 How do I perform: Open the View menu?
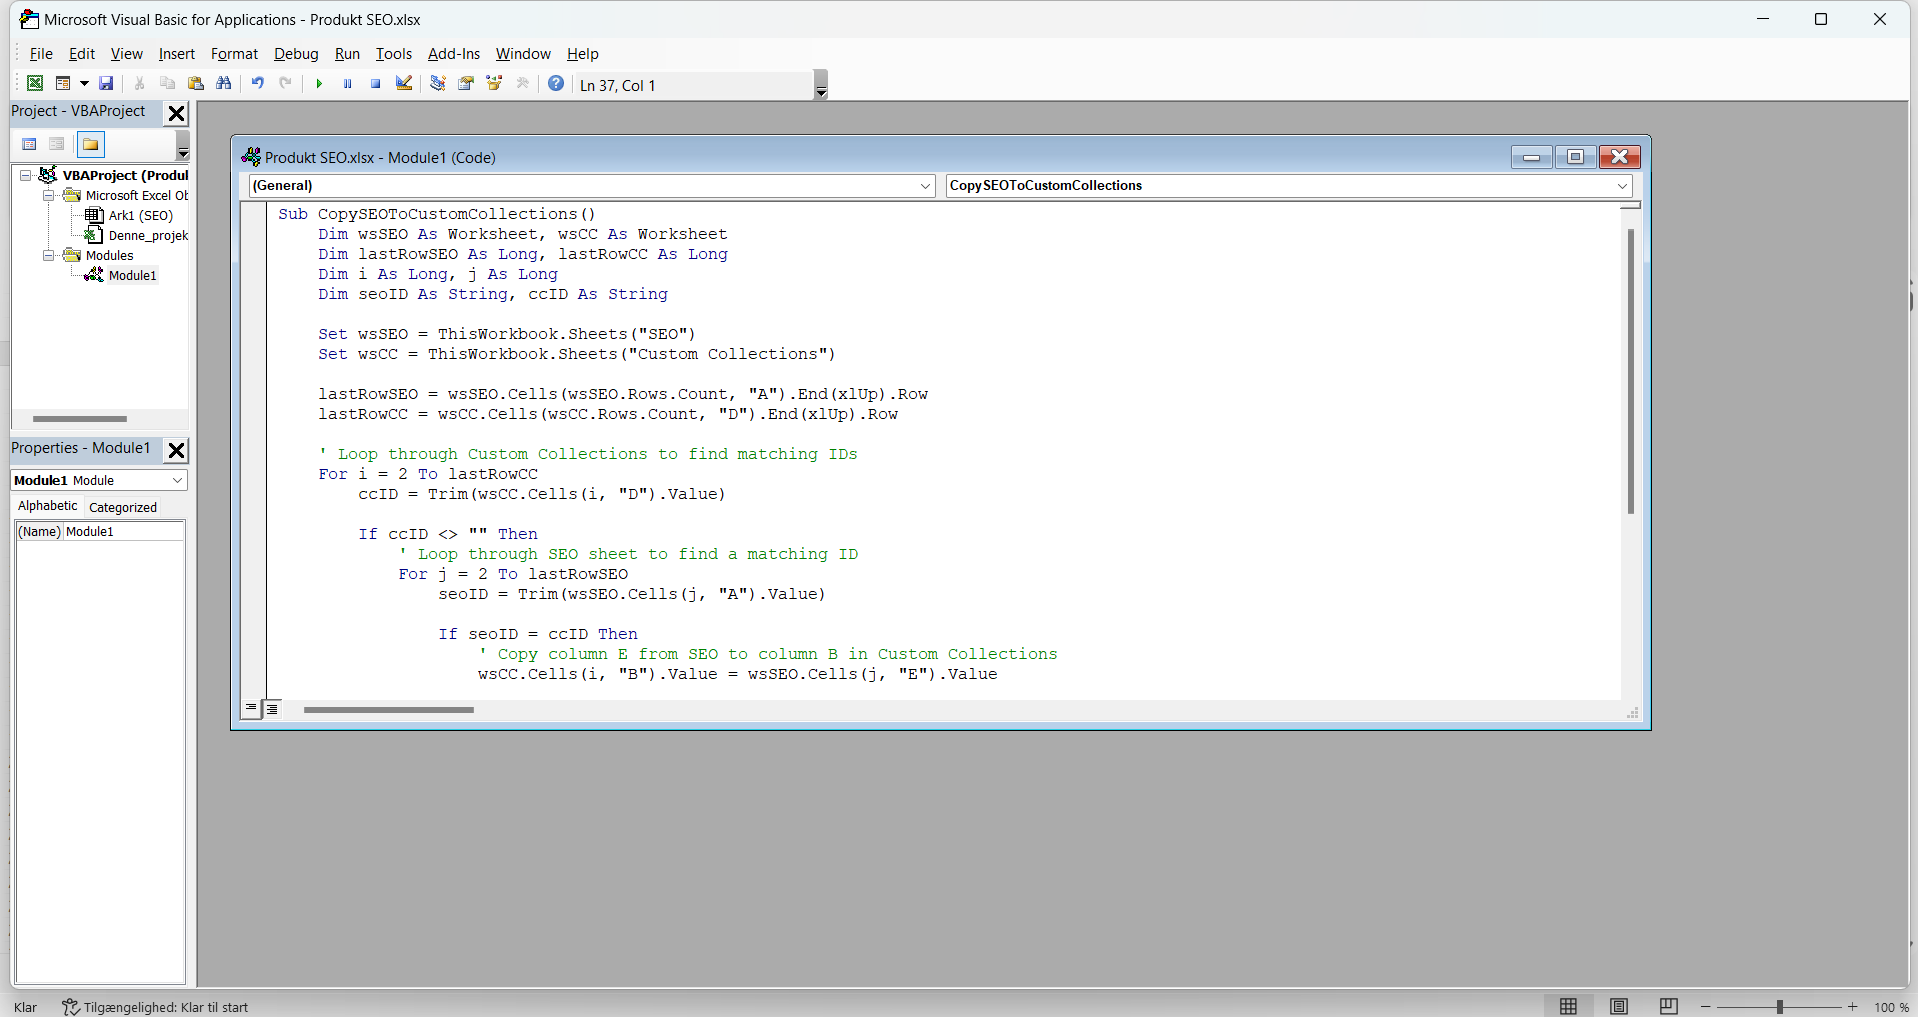[127, 54]
